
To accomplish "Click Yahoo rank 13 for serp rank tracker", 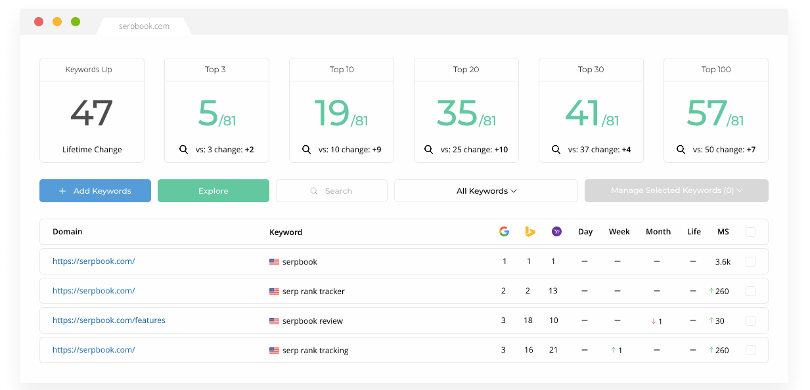I will pos(553,291).
